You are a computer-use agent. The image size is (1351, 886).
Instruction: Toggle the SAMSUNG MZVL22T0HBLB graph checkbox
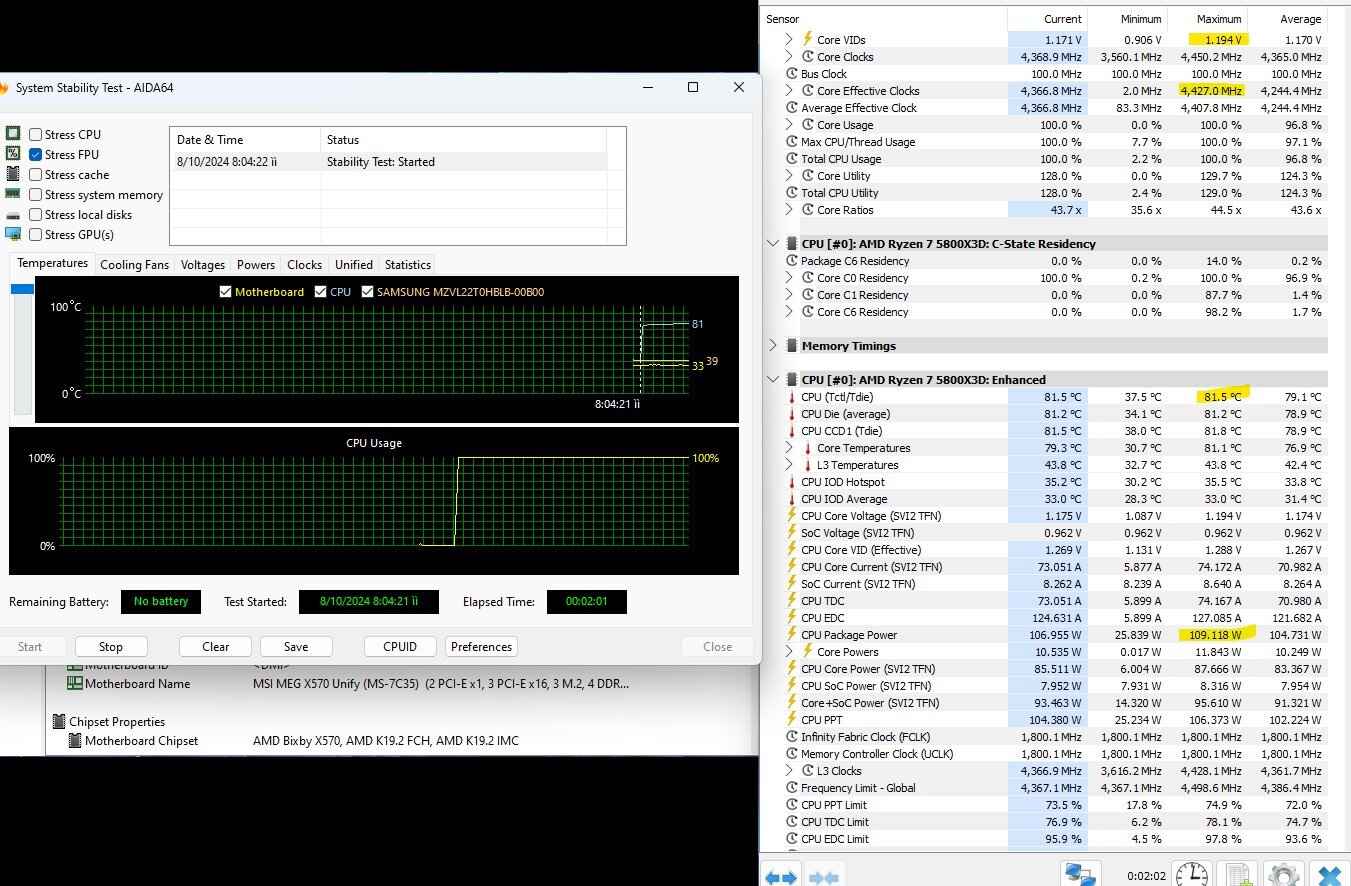tap(368, 292)
